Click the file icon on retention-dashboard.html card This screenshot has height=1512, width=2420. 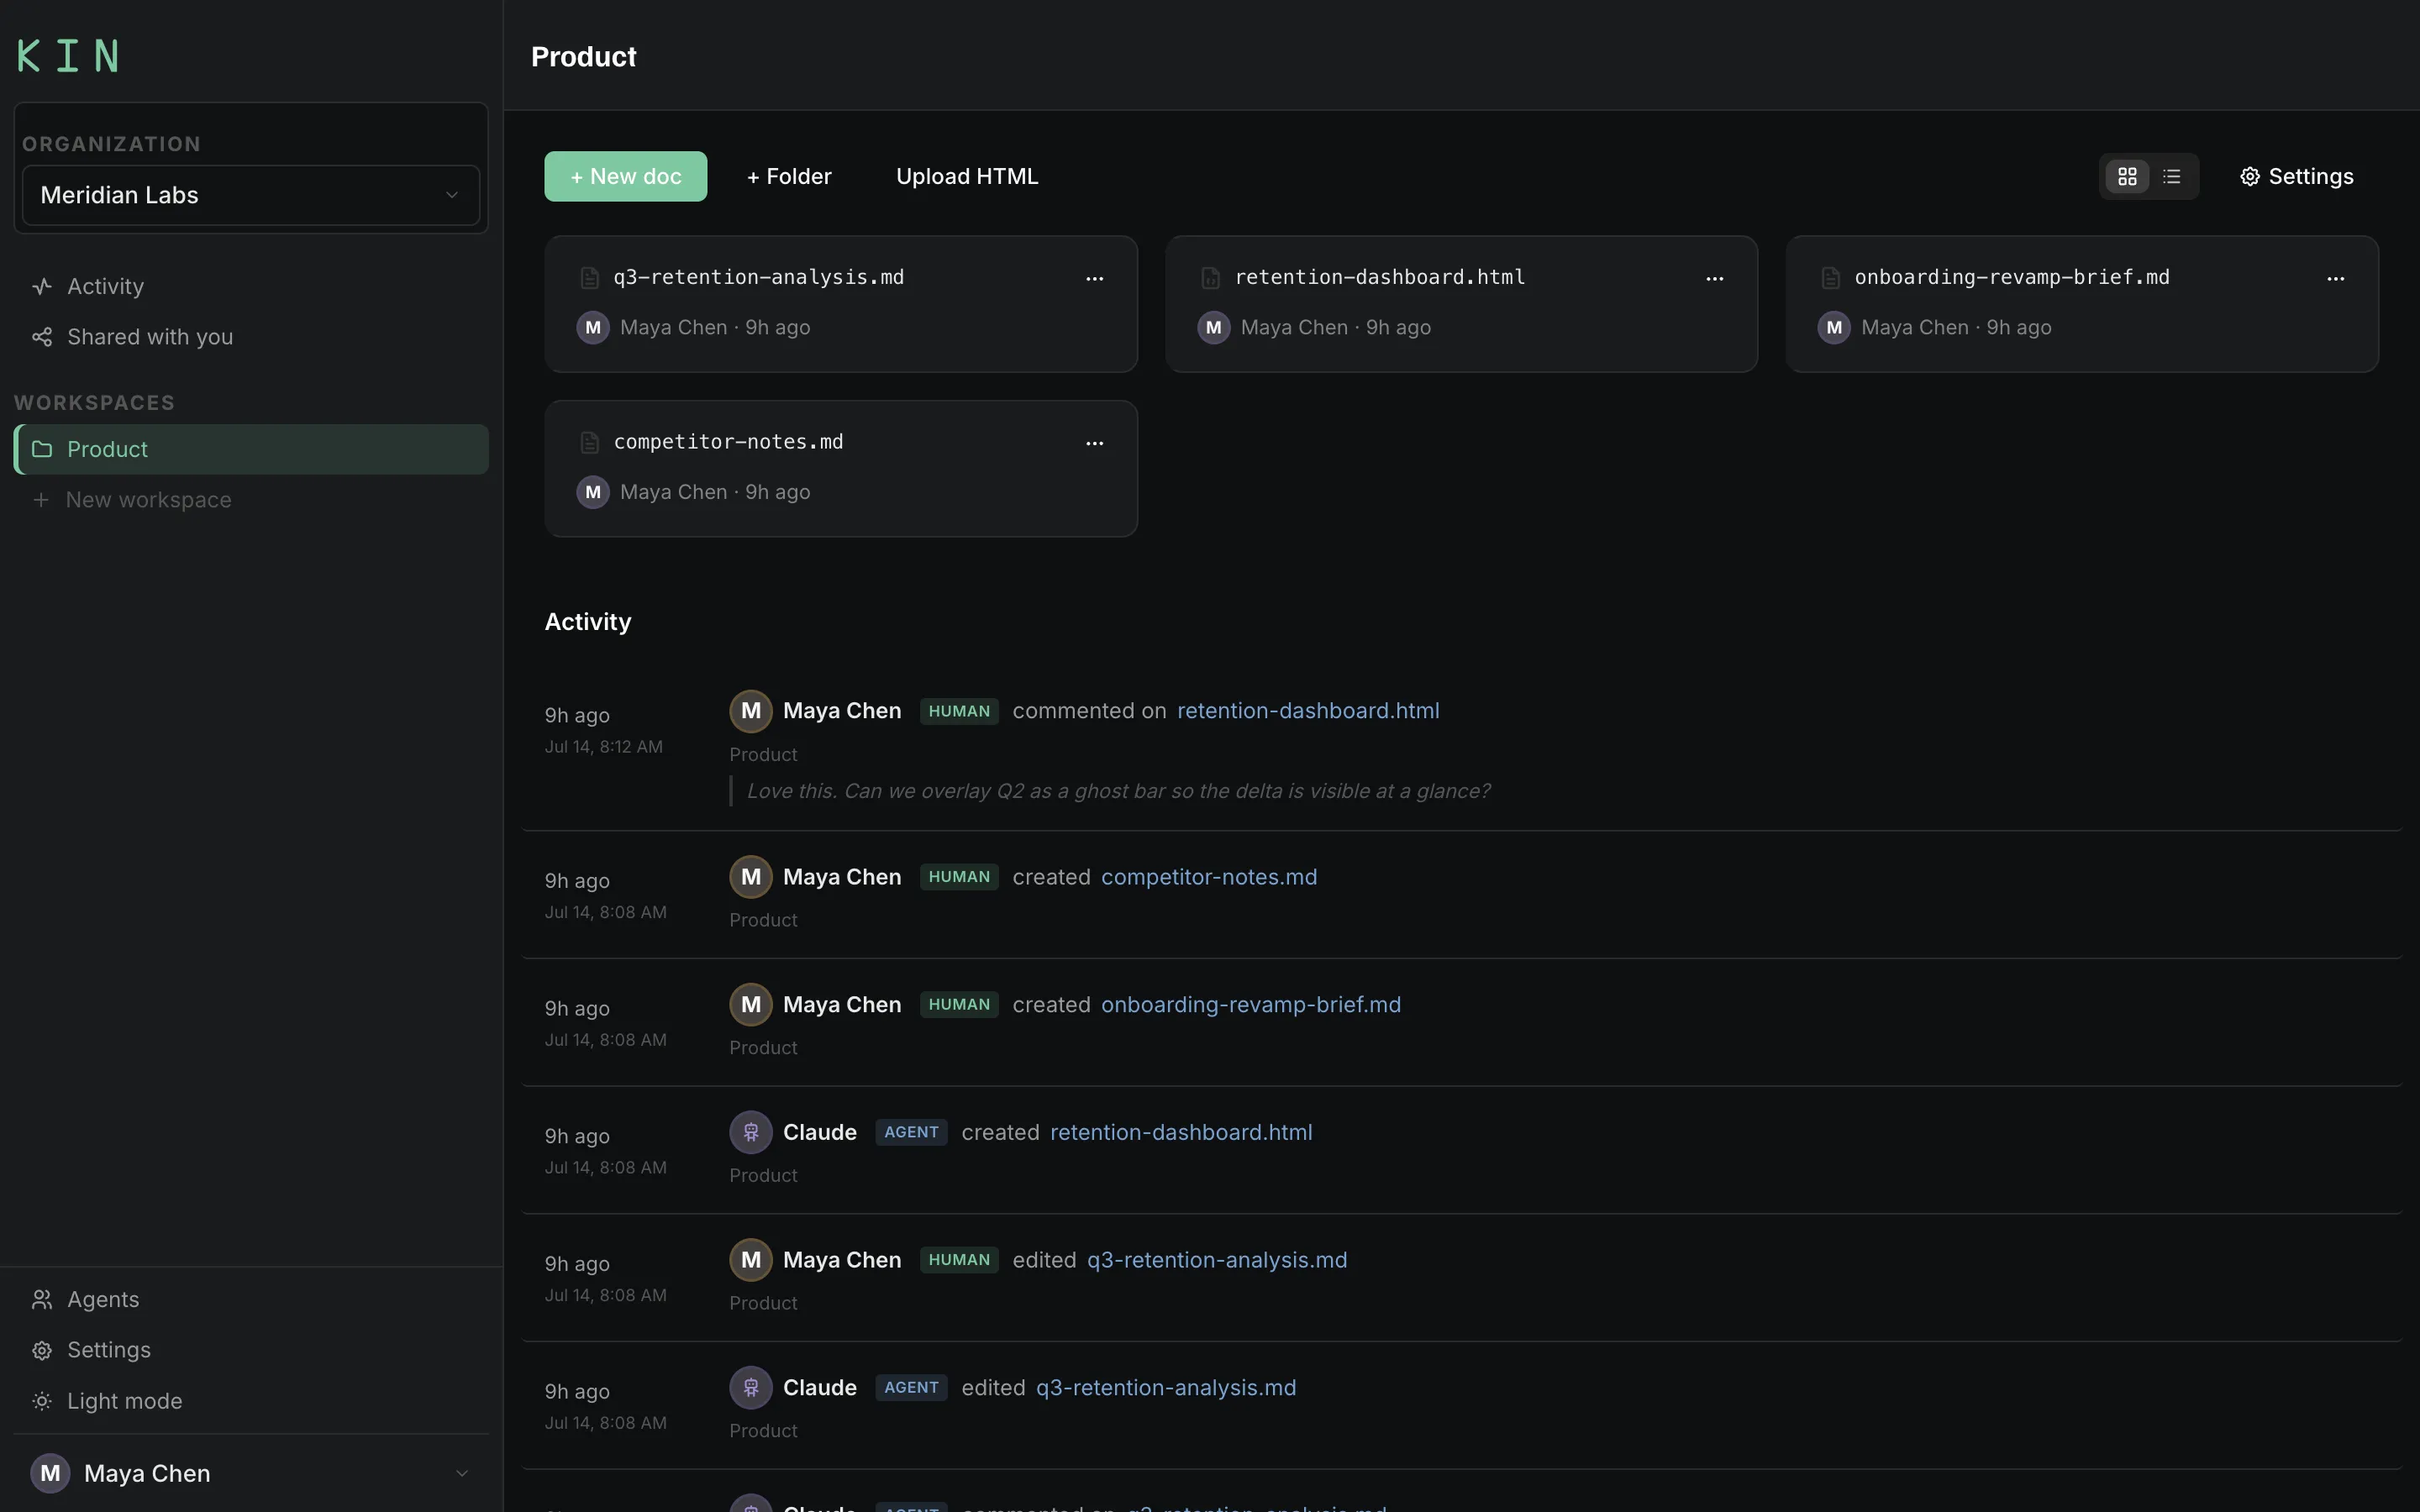[x=1210, y=278]
